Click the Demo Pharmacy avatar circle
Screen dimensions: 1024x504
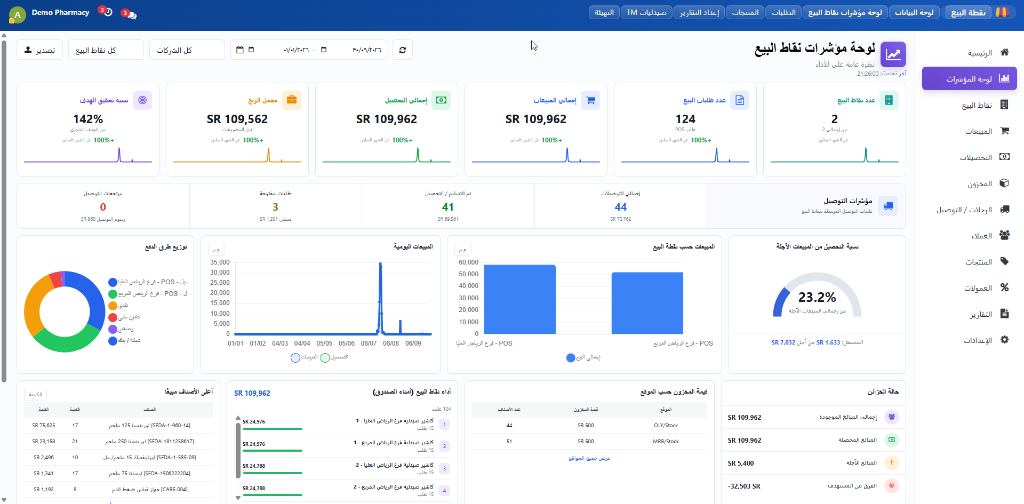[17, 14]
